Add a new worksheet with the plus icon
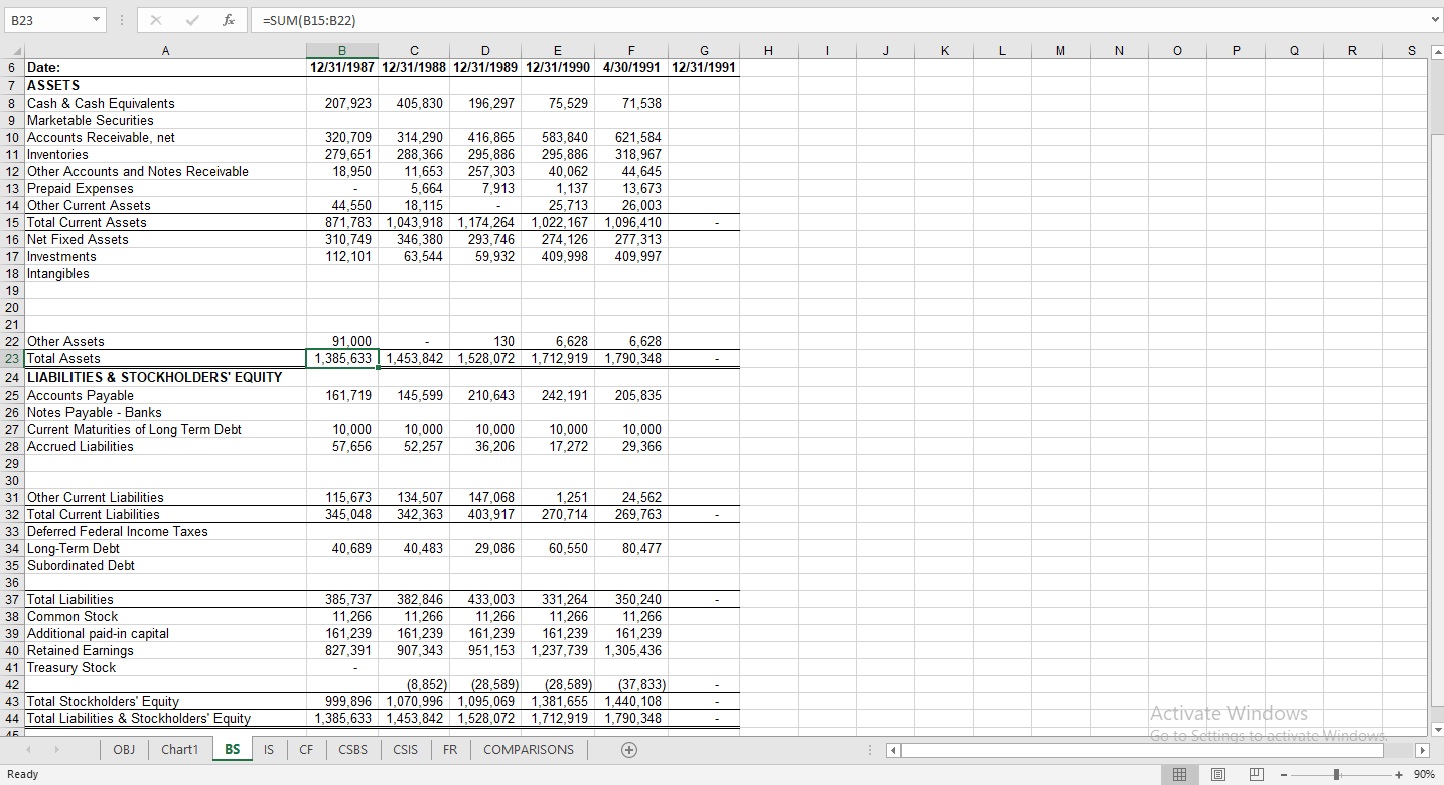This screenshot has width=1444, height=785. (629, 749)
